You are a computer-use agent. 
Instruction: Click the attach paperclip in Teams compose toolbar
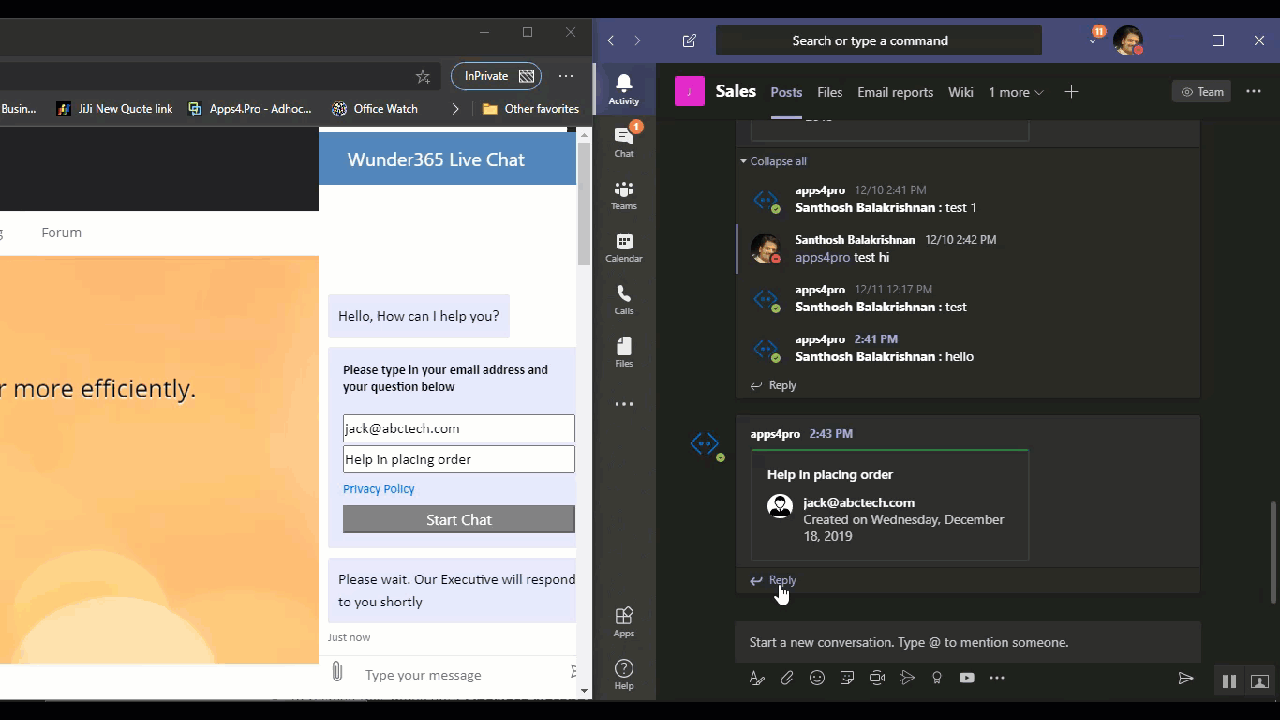[787, 678]
